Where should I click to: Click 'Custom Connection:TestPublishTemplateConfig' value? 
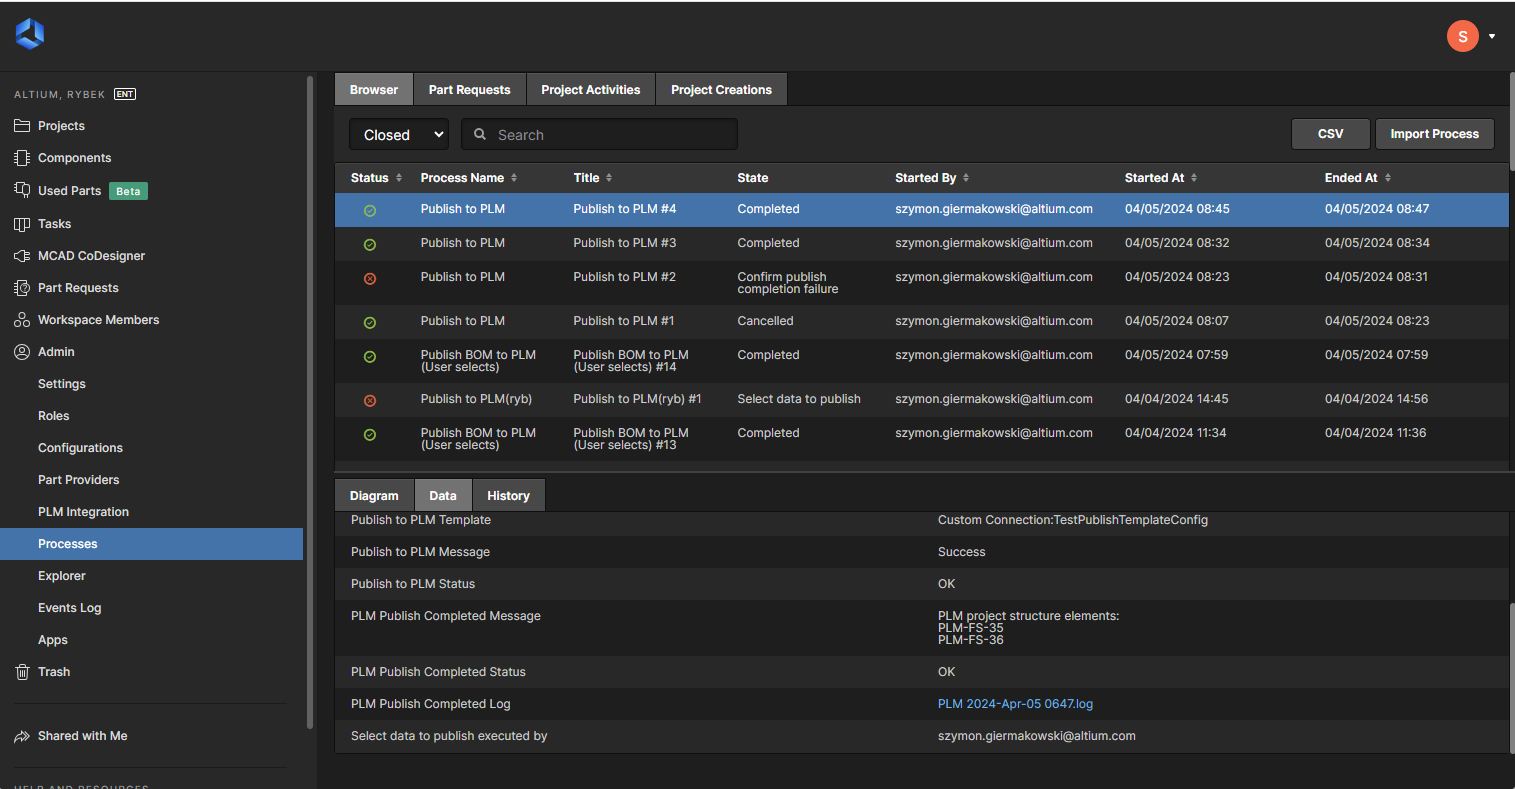point(1073,520)
